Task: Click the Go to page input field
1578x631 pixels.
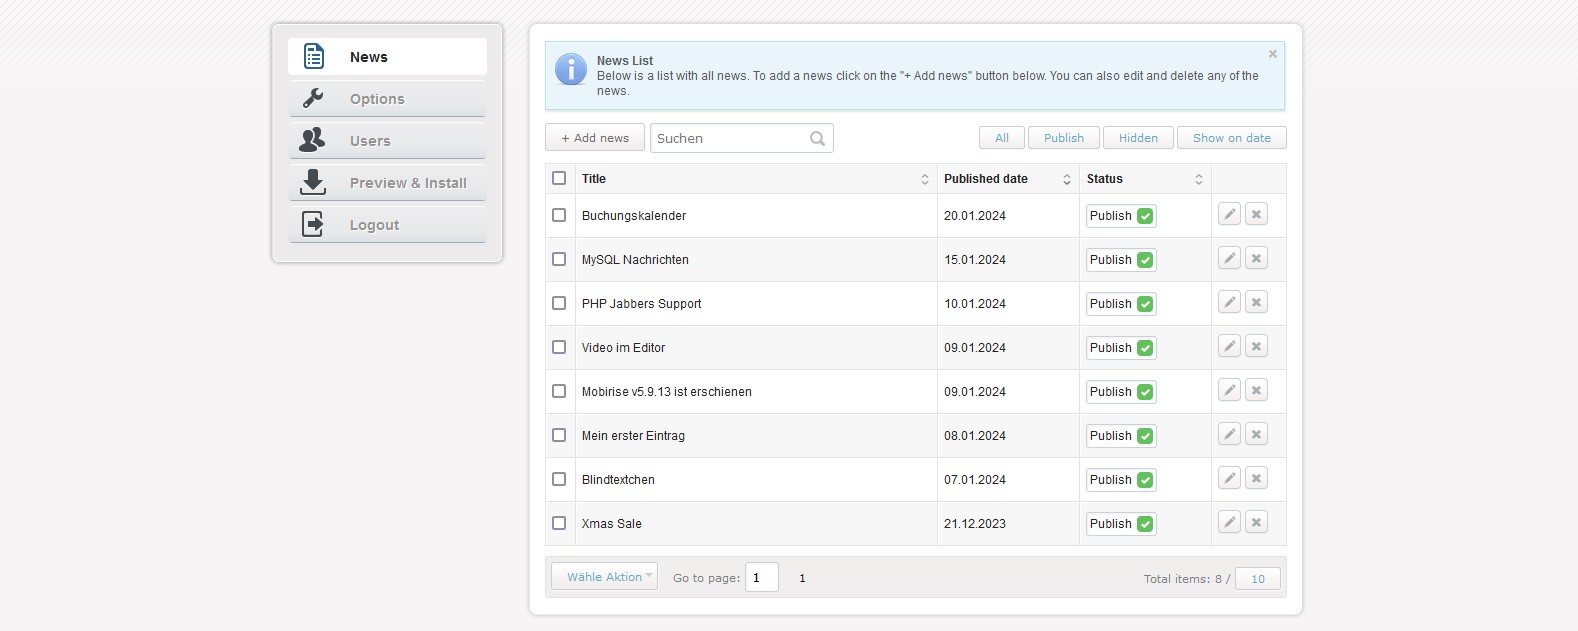Action: 761,577
